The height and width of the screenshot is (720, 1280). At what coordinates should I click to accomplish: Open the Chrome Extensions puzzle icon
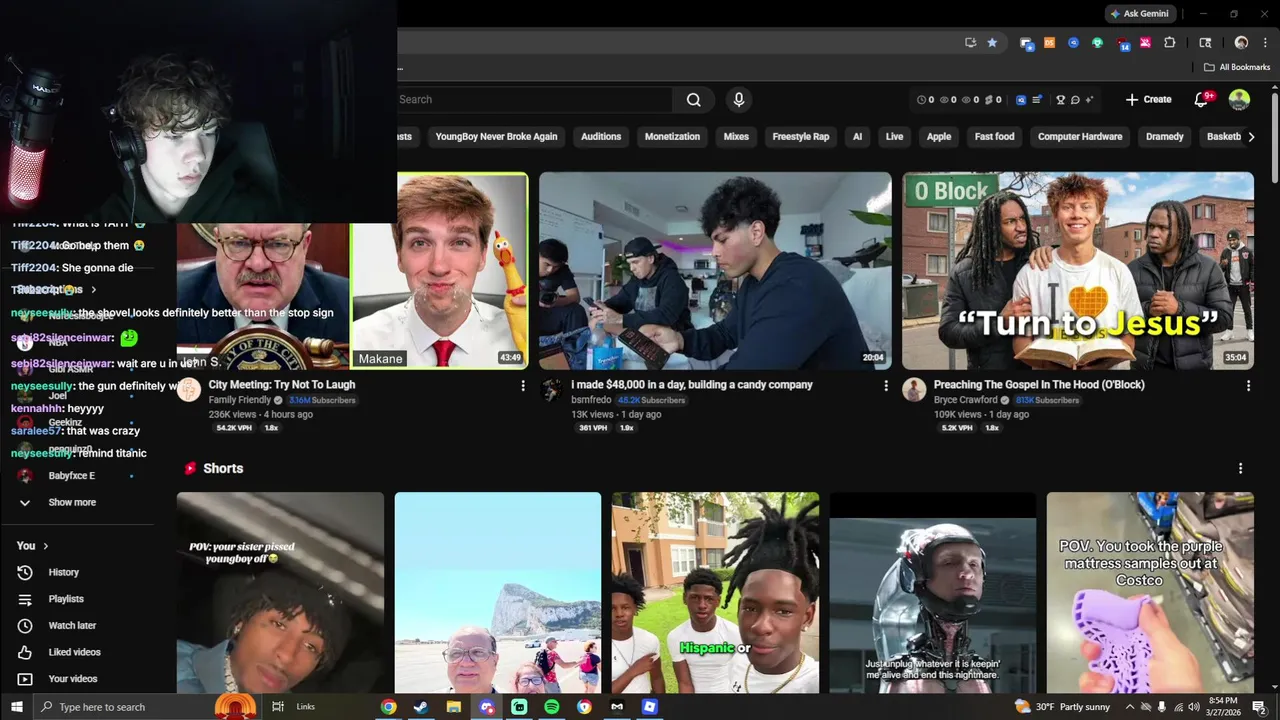[1169, 42]
